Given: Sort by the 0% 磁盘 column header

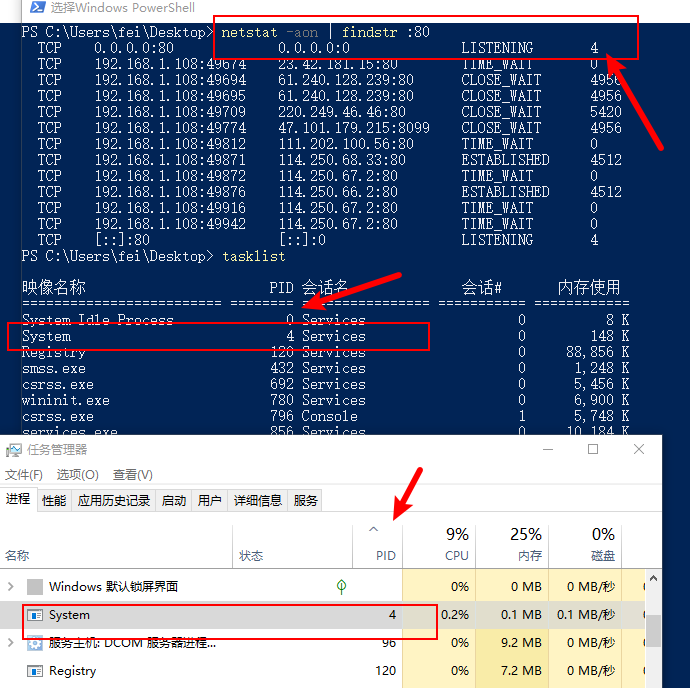Looking at the screenshot, I should pyautogui.click(x=585, y=546).
